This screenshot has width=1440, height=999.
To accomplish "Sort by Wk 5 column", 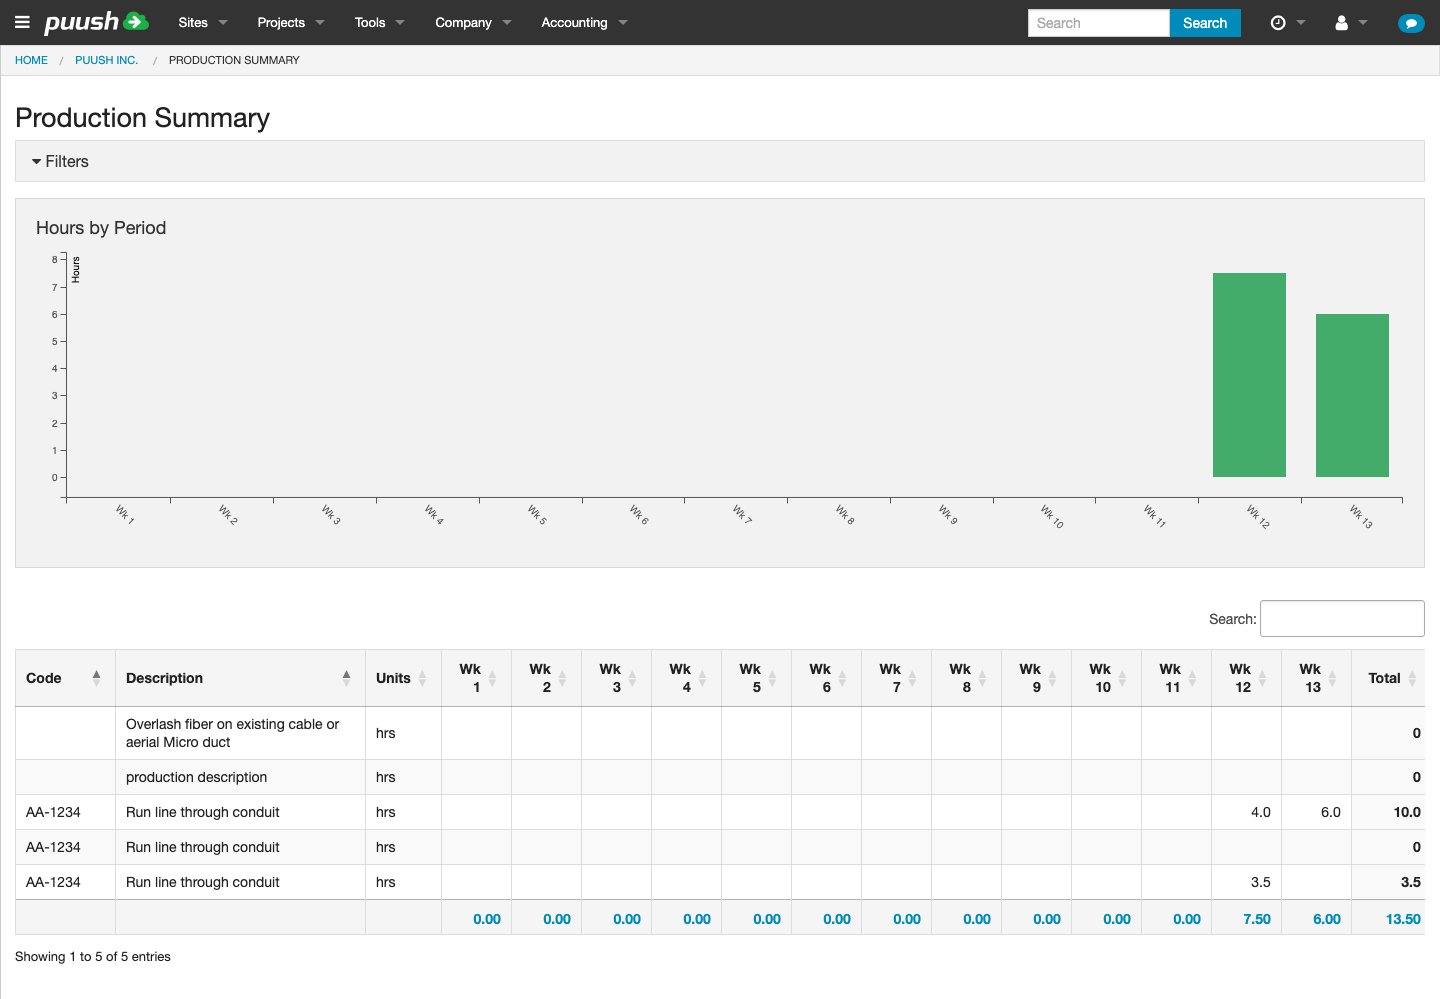I will [756, 678].
